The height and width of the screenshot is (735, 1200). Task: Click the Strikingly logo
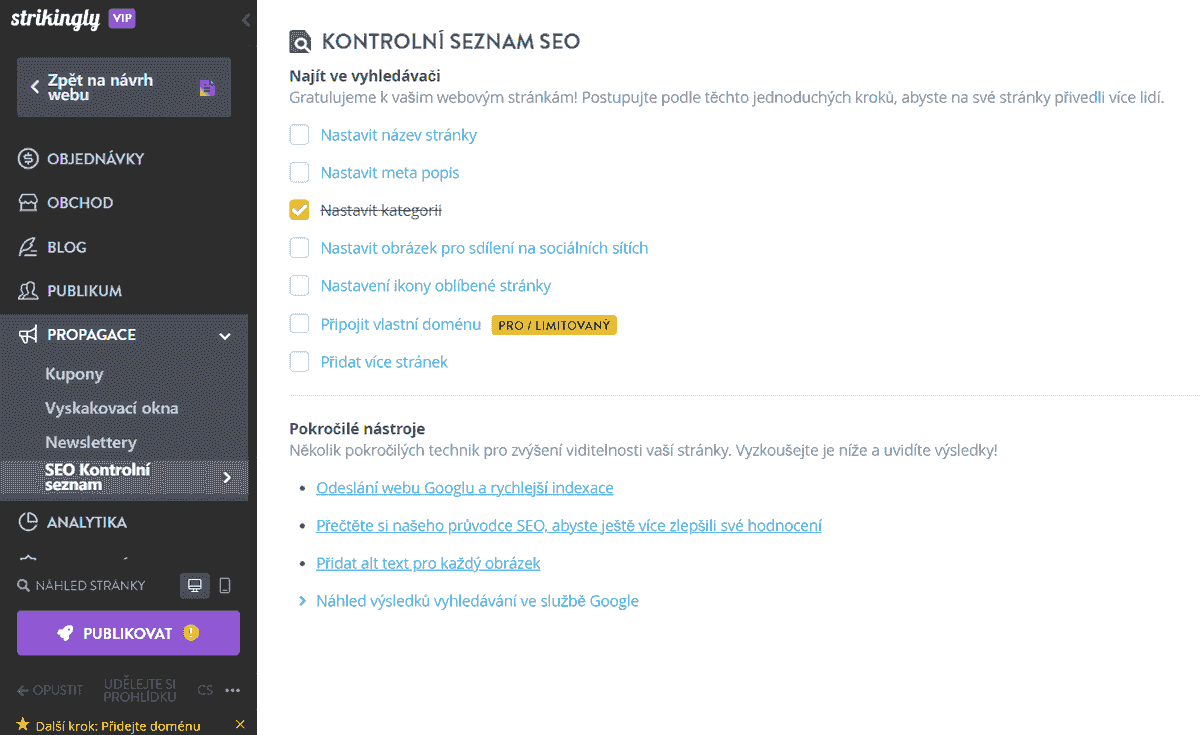click(55, 19)
